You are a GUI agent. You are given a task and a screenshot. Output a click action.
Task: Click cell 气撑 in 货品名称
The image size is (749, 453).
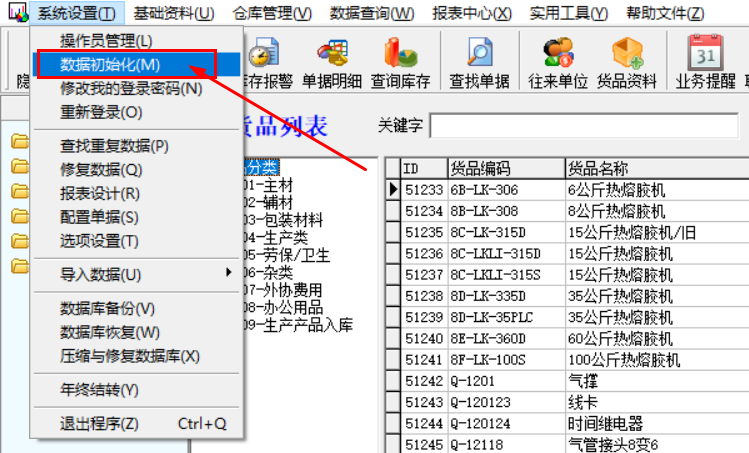click(657, 381)
